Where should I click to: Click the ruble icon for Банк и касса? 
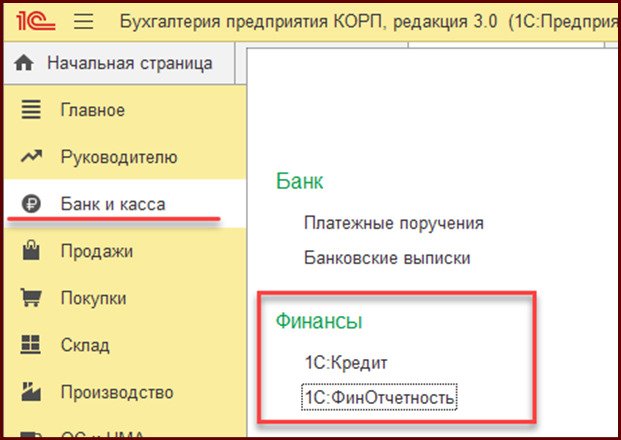32,204
